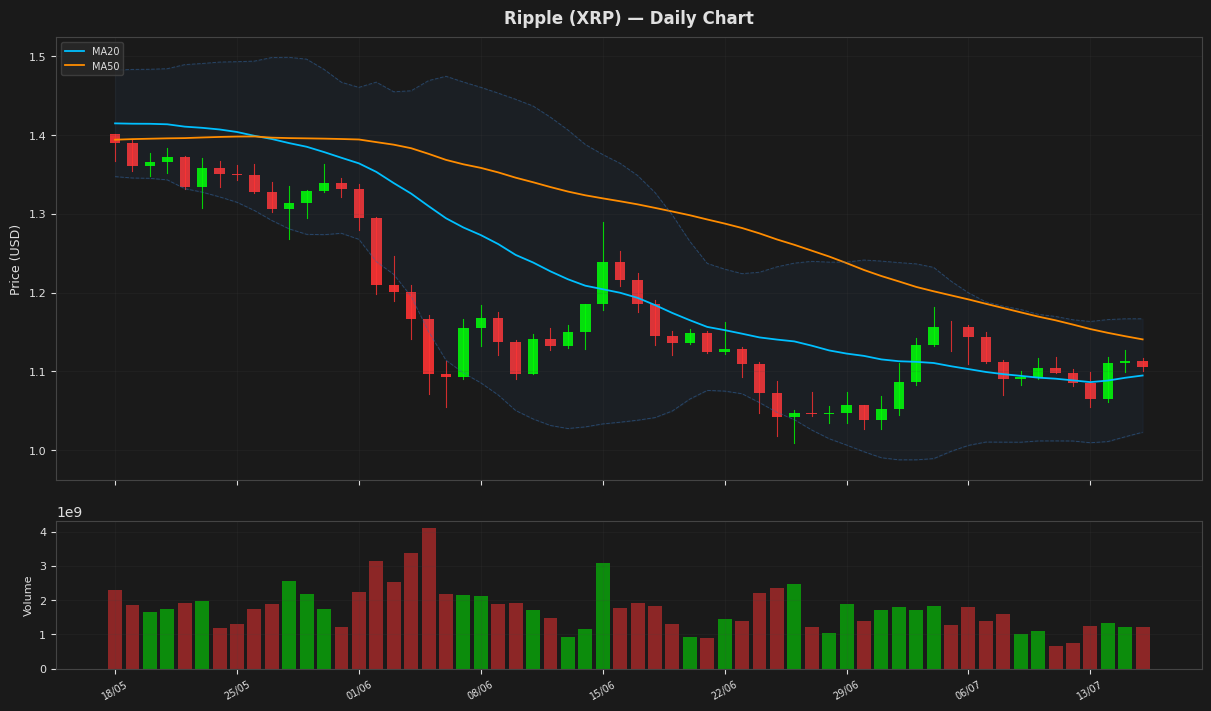1211x711 pixels.
Task: Select the red candlestick on 01/06
Action: [x=359, y=204]
